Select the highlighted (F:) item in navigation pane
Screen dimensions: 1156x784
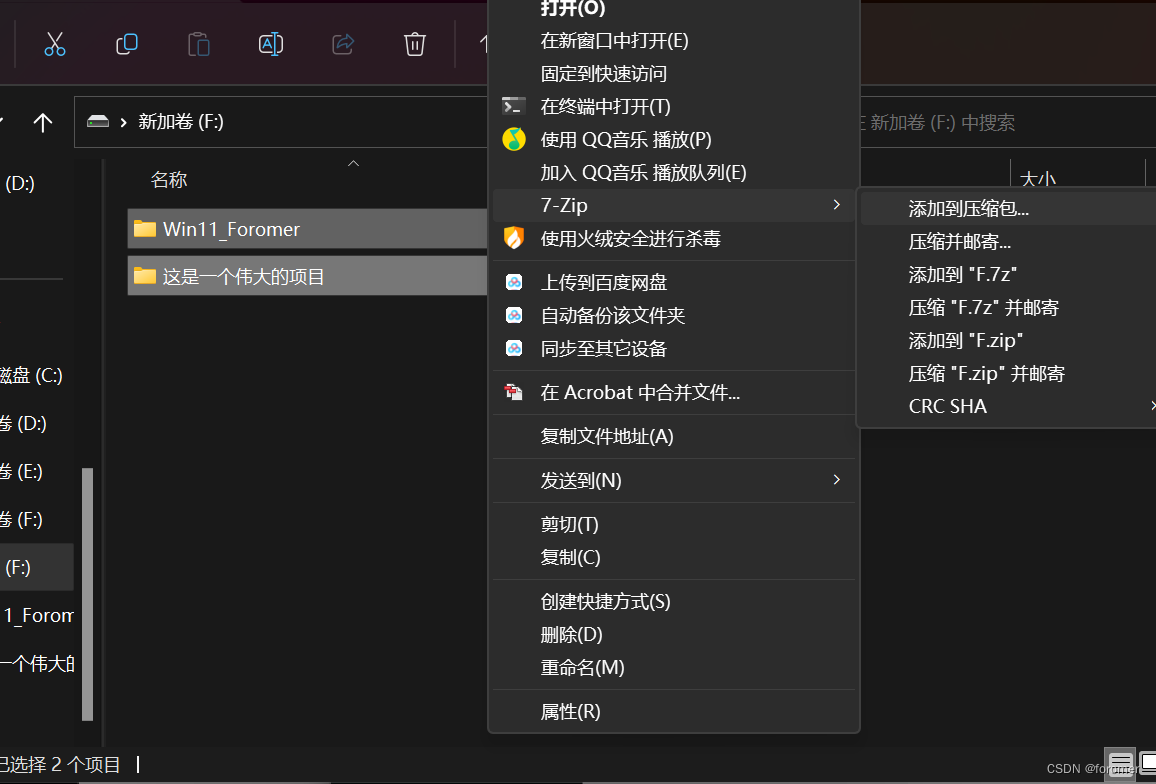36,567
